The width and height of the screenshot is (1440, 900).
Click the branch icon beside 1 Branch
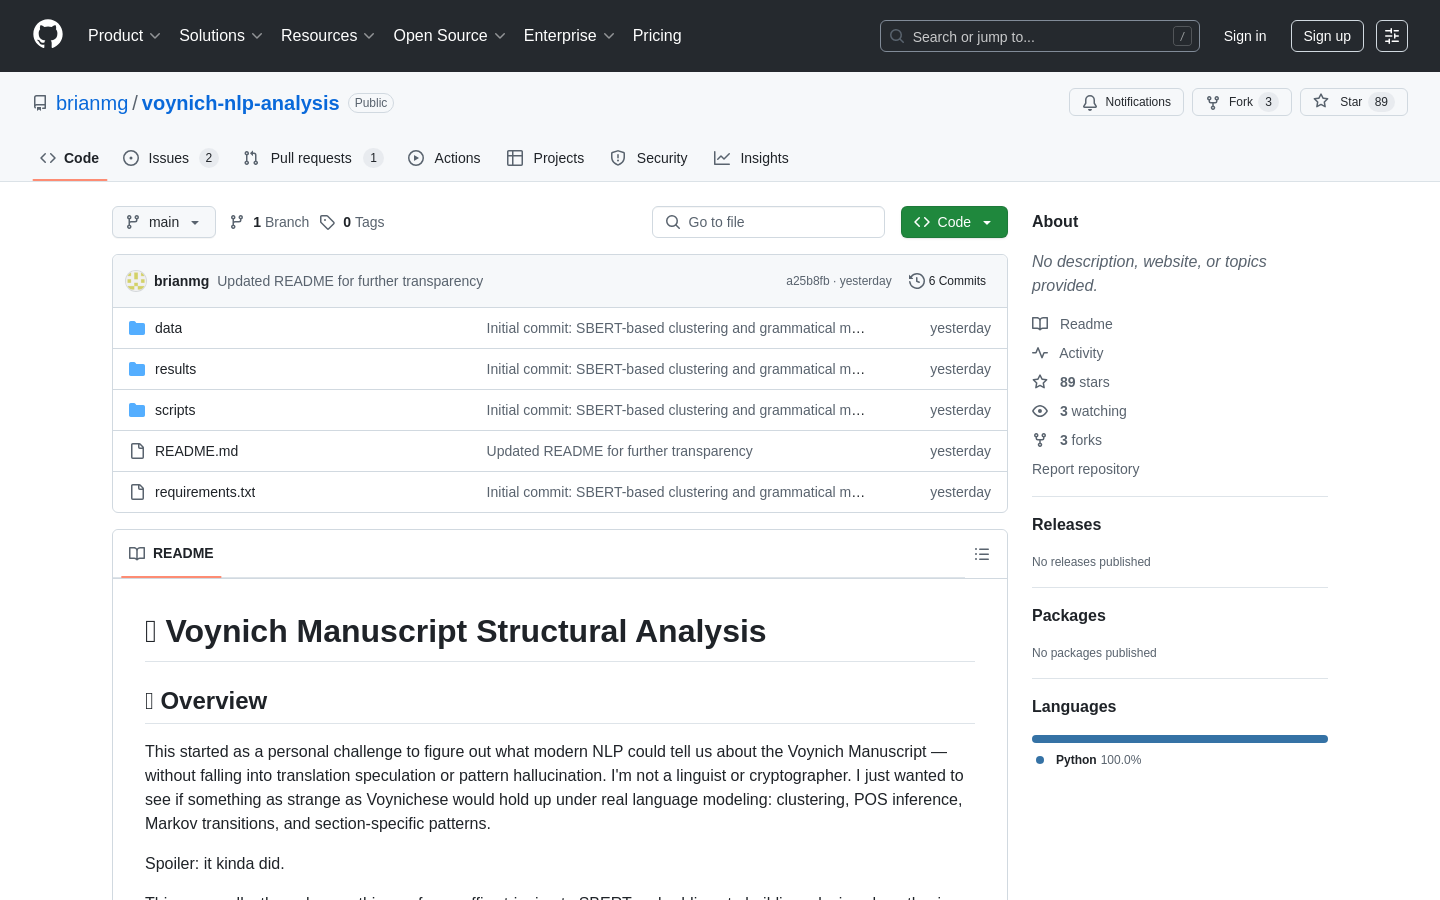(x=237, y=222)
